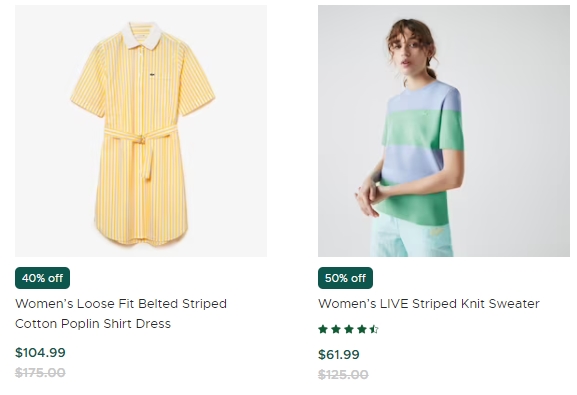577x395 pixels.
Task: Click the white collar of the shirt dress
Action: point(142,35)
